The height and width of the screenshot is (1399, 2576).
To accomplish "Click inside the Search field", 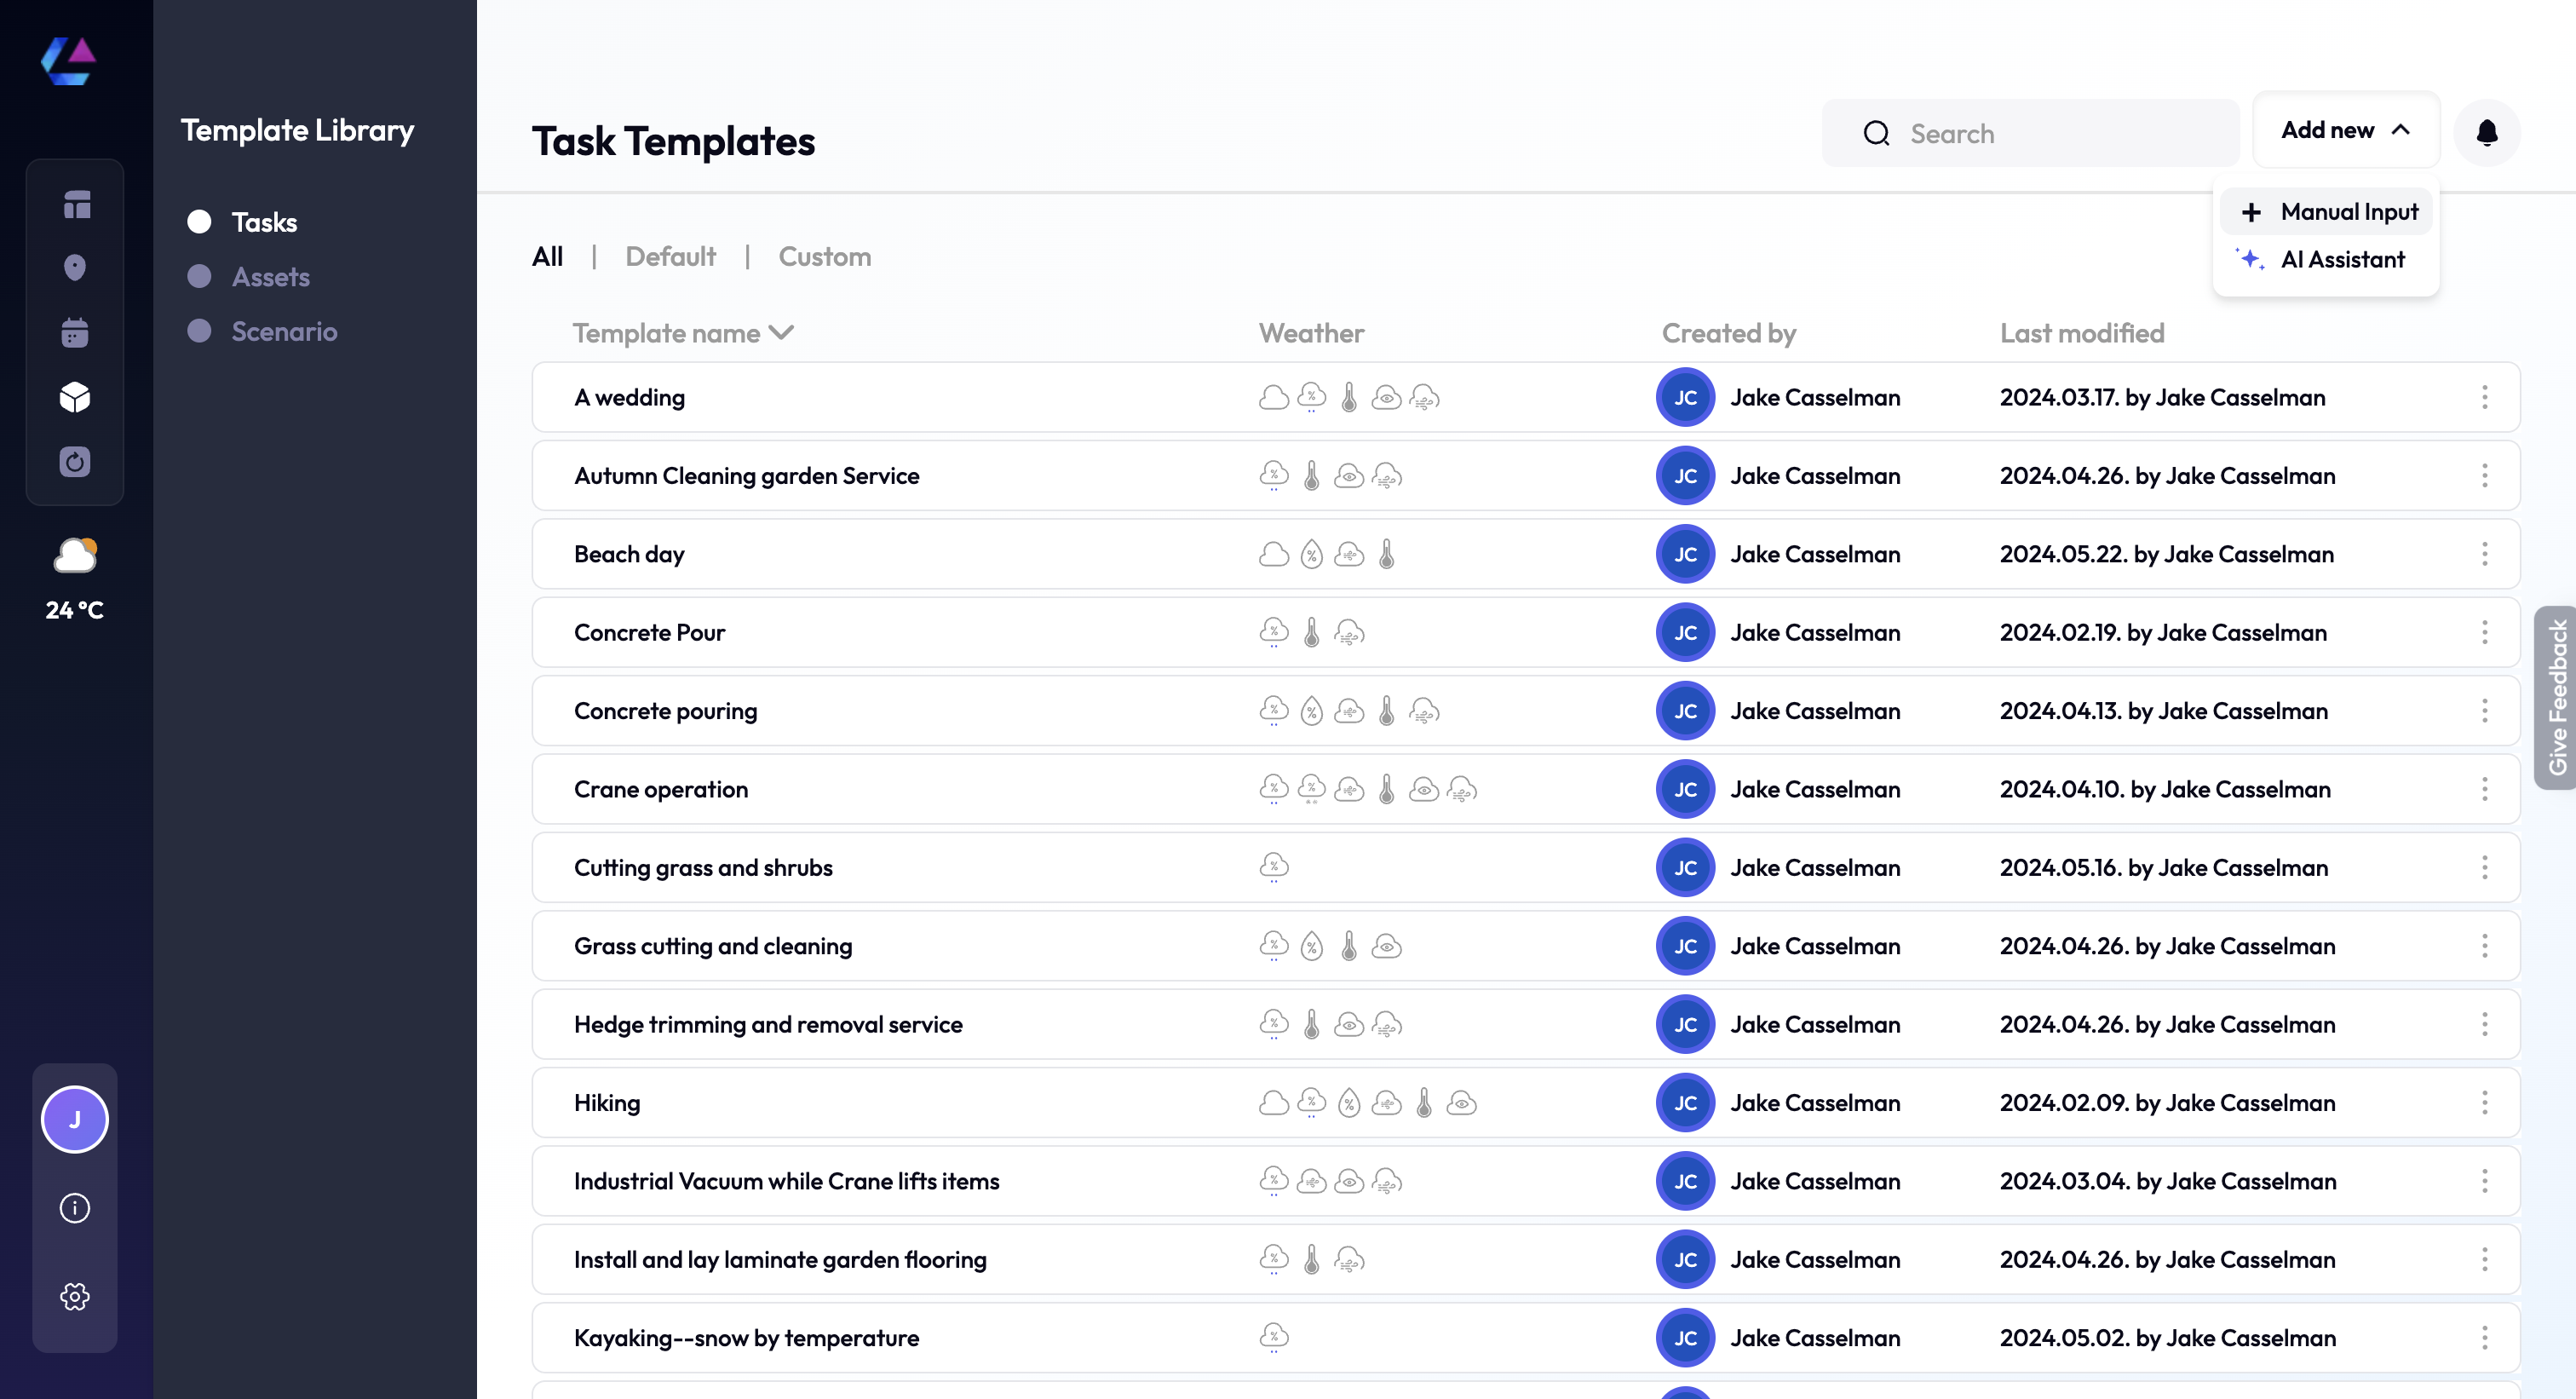I will pos(2030,132).
